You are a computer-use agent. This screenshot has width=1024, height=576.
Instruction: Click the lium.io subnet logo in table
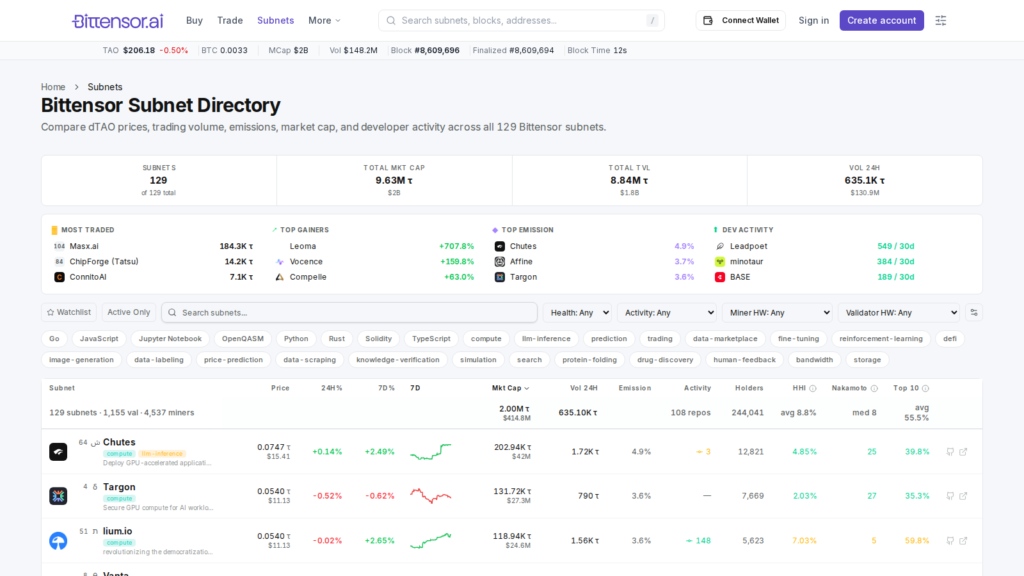click(58, 540)
